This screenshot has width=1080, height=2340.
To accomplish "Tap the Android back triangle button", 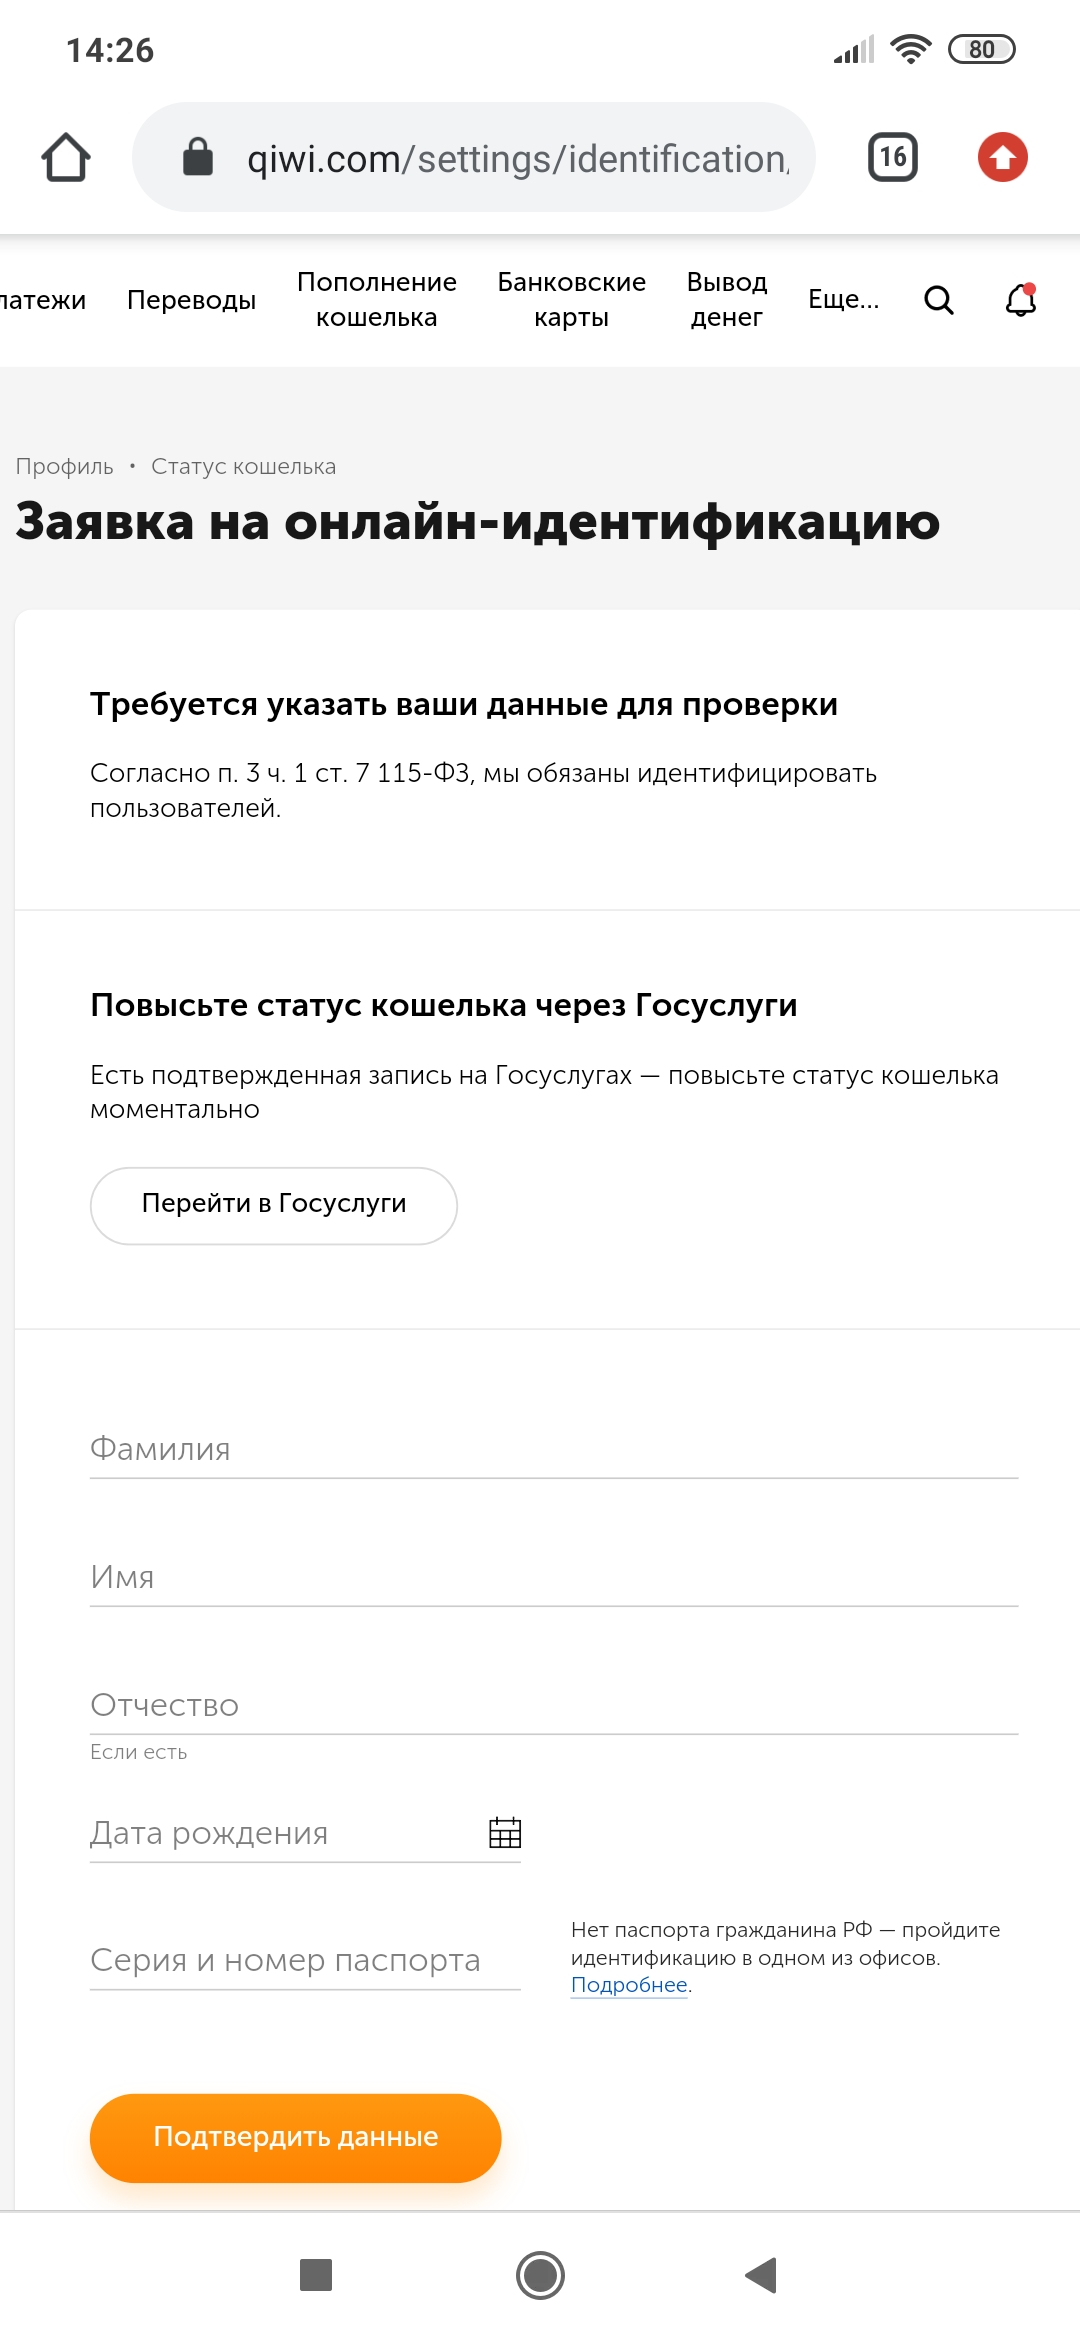I will point(761,2275).
